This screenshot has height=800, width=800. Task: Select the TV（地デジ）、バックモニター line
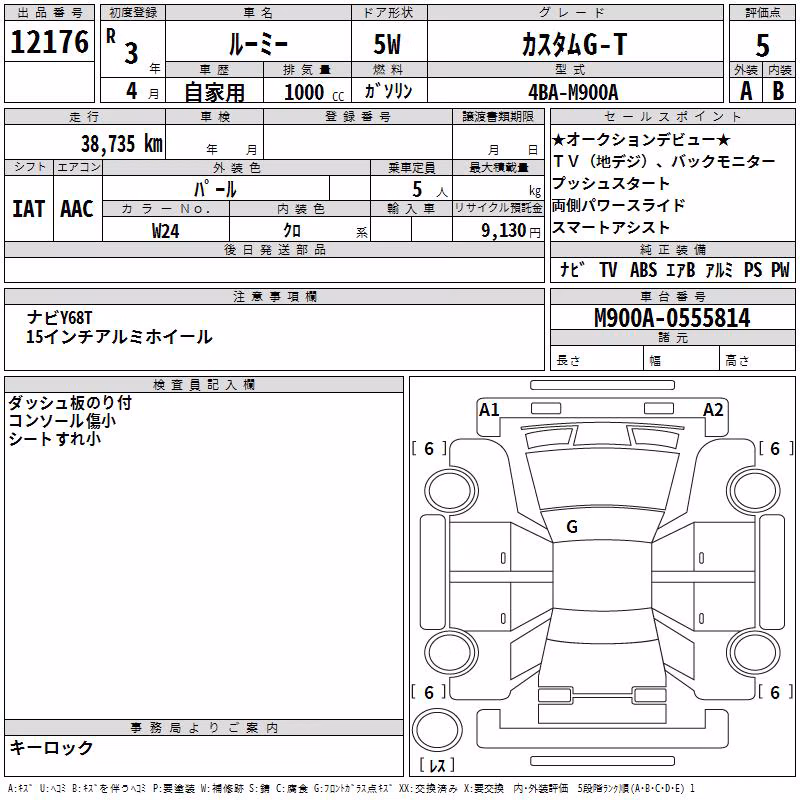pos(664,161)
